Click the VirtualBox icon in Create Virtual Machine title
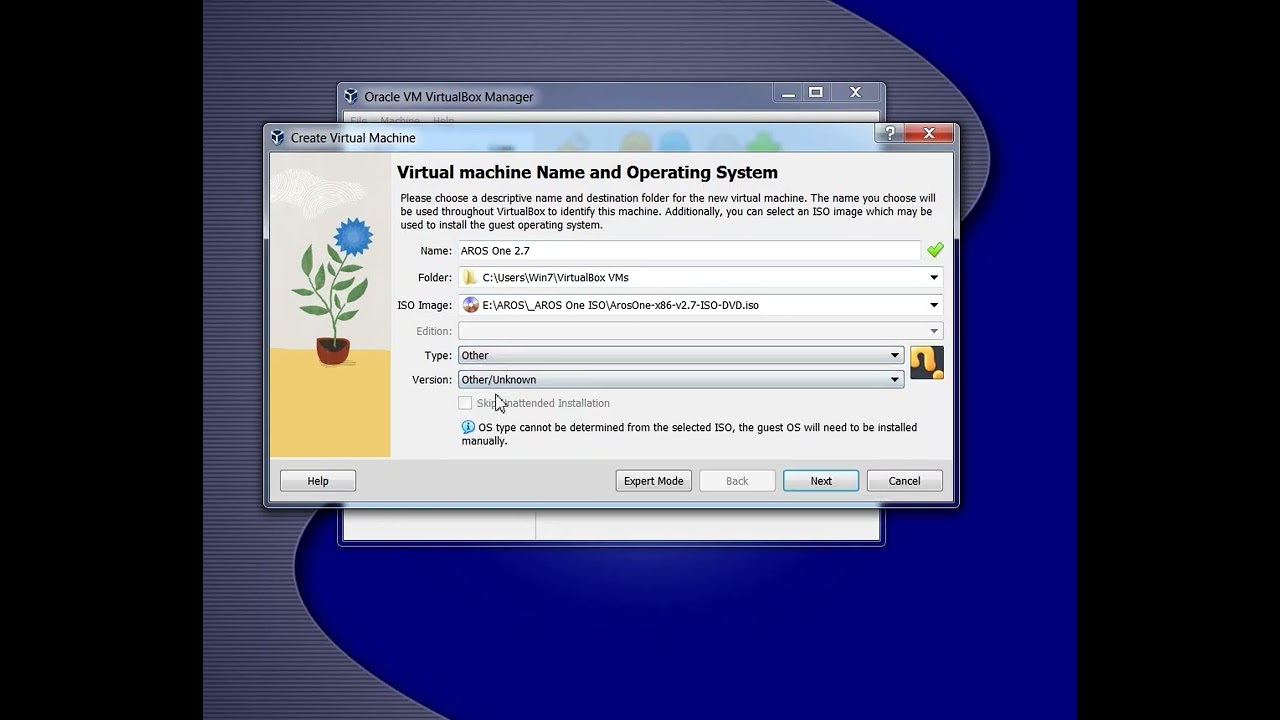This screenshot has width=1280, height=720. 278,137
